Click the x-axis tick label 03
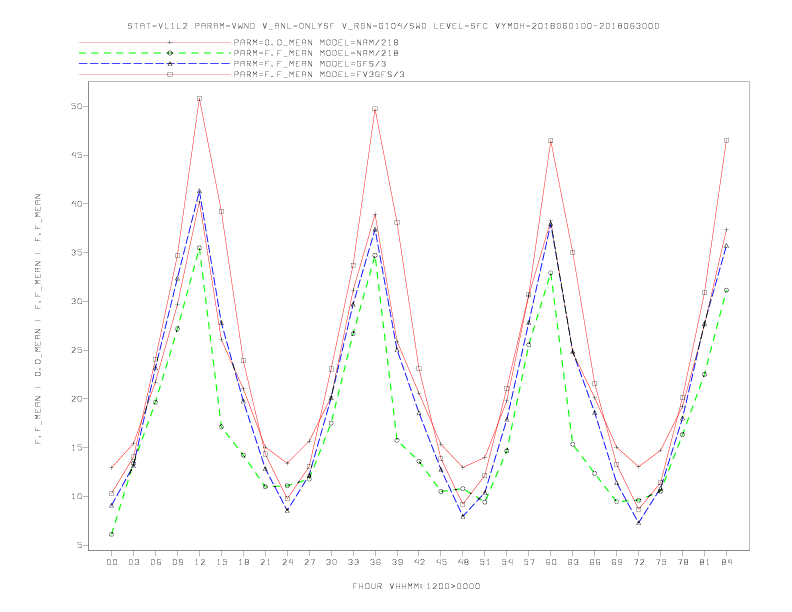Image resolution: width=792 pixels, height=612 pixels. [133, 562]
